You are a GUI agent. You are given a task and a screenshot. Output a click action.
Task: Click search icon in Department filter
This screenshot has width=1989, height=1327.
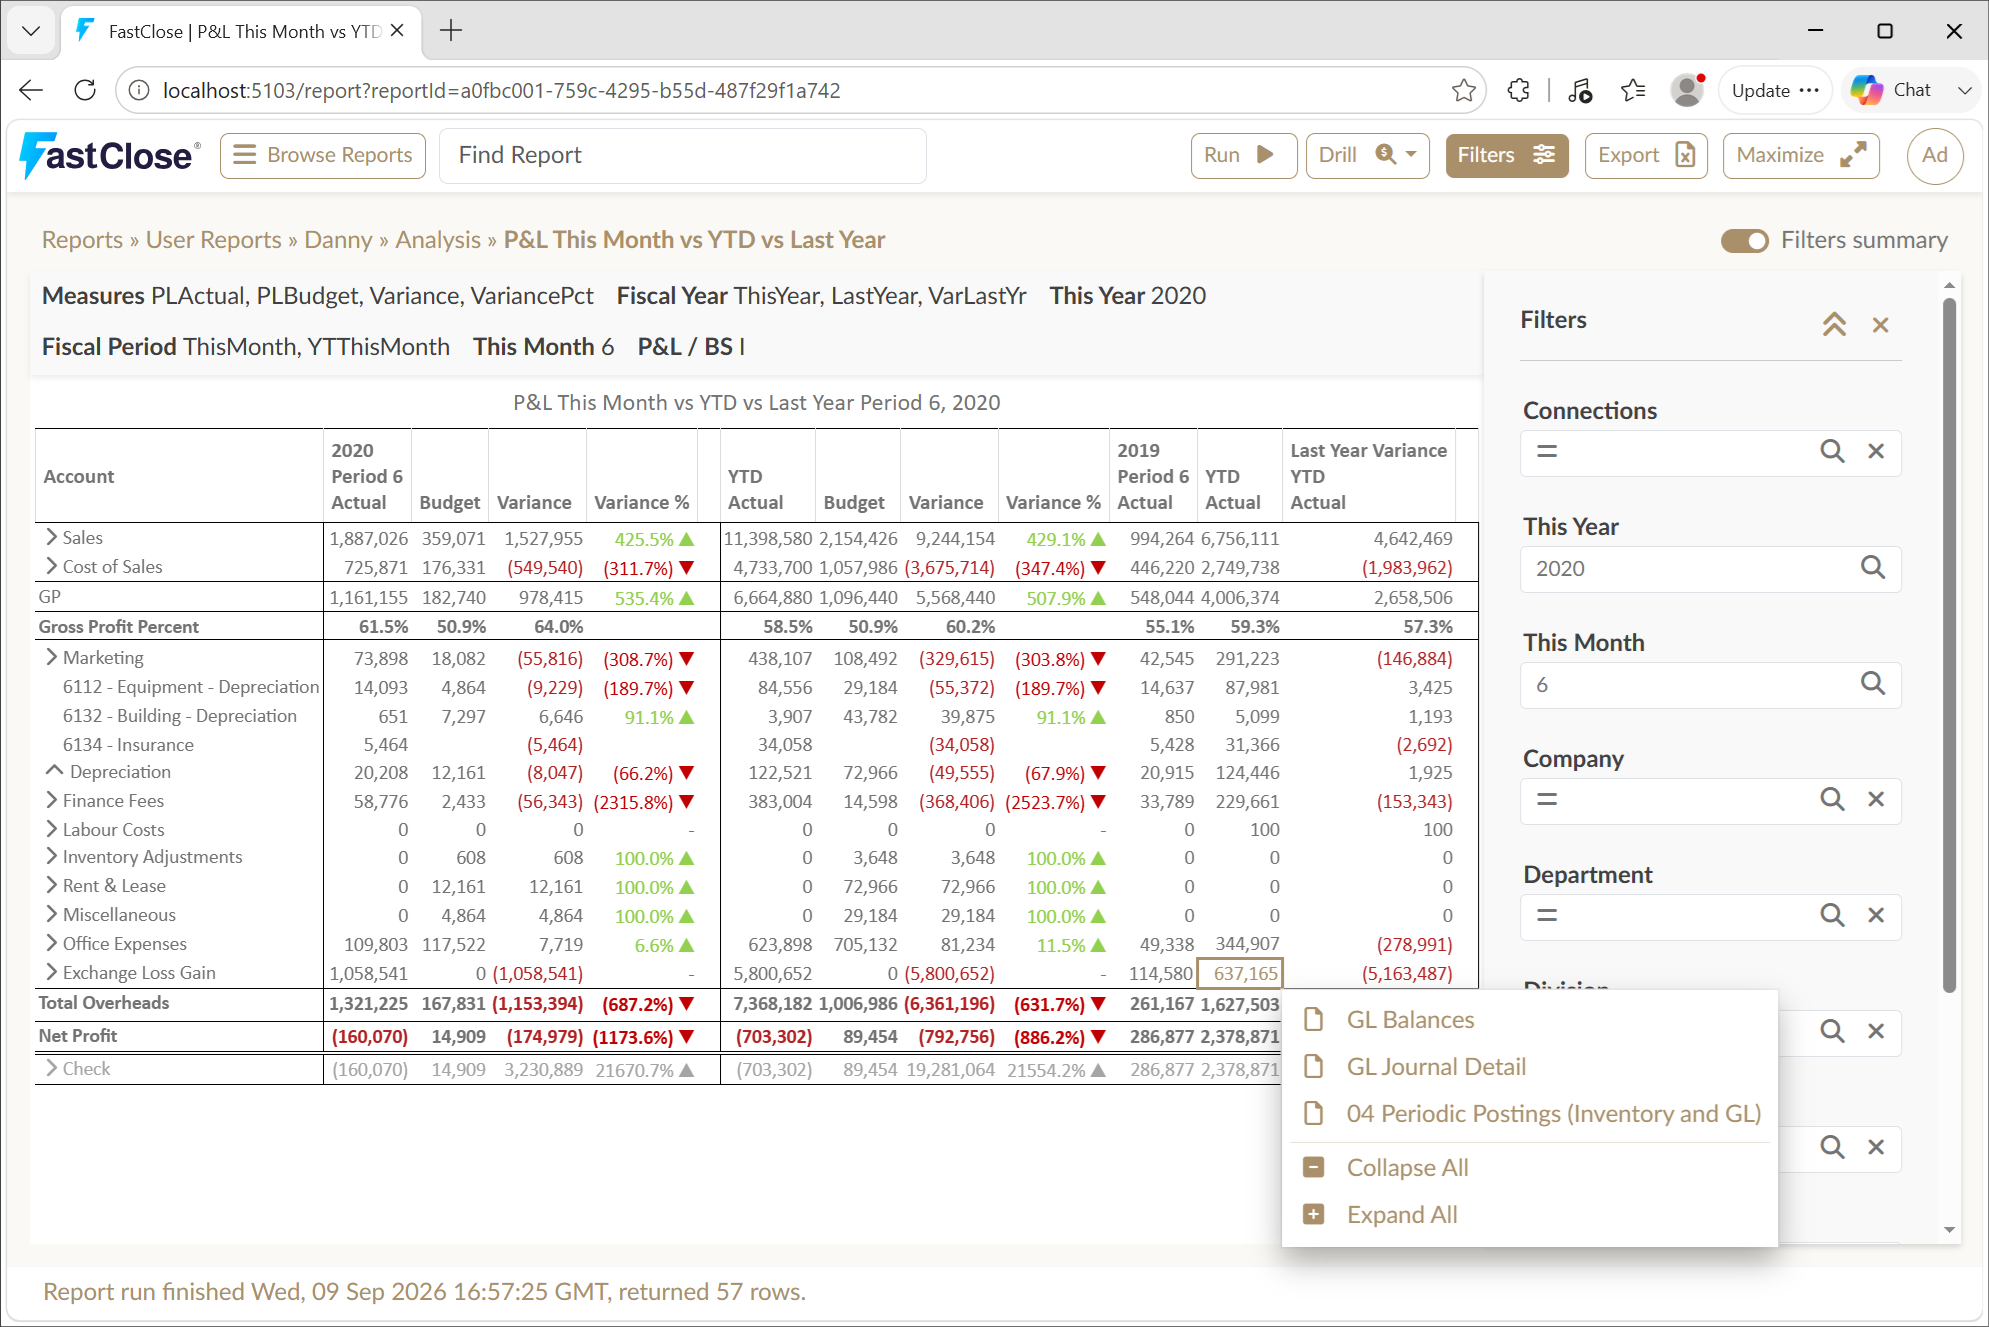1832,915
